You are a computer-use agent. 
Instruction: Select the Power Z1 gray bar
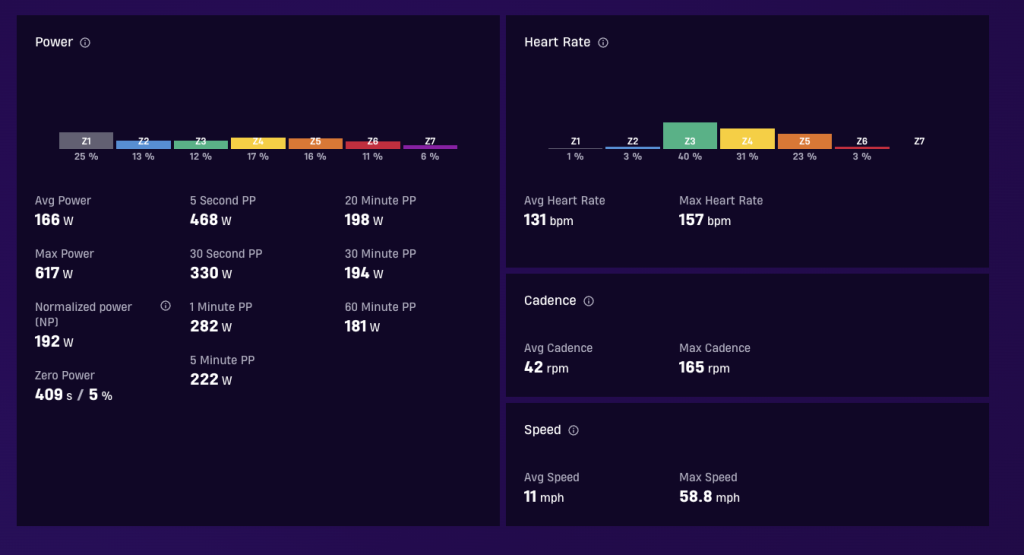86,140
